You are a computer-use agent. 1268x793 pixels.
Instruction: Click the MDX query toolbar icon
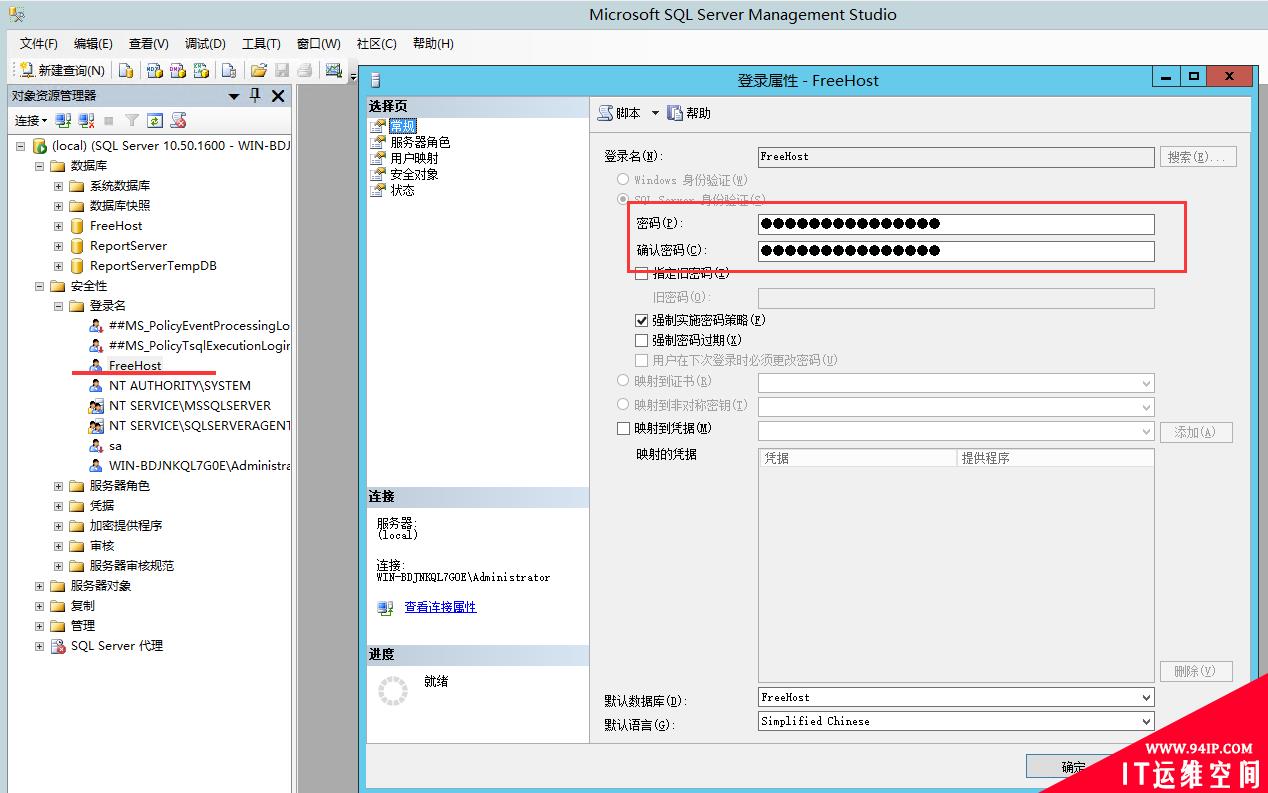pyautogui.click(x=154, y=70)
